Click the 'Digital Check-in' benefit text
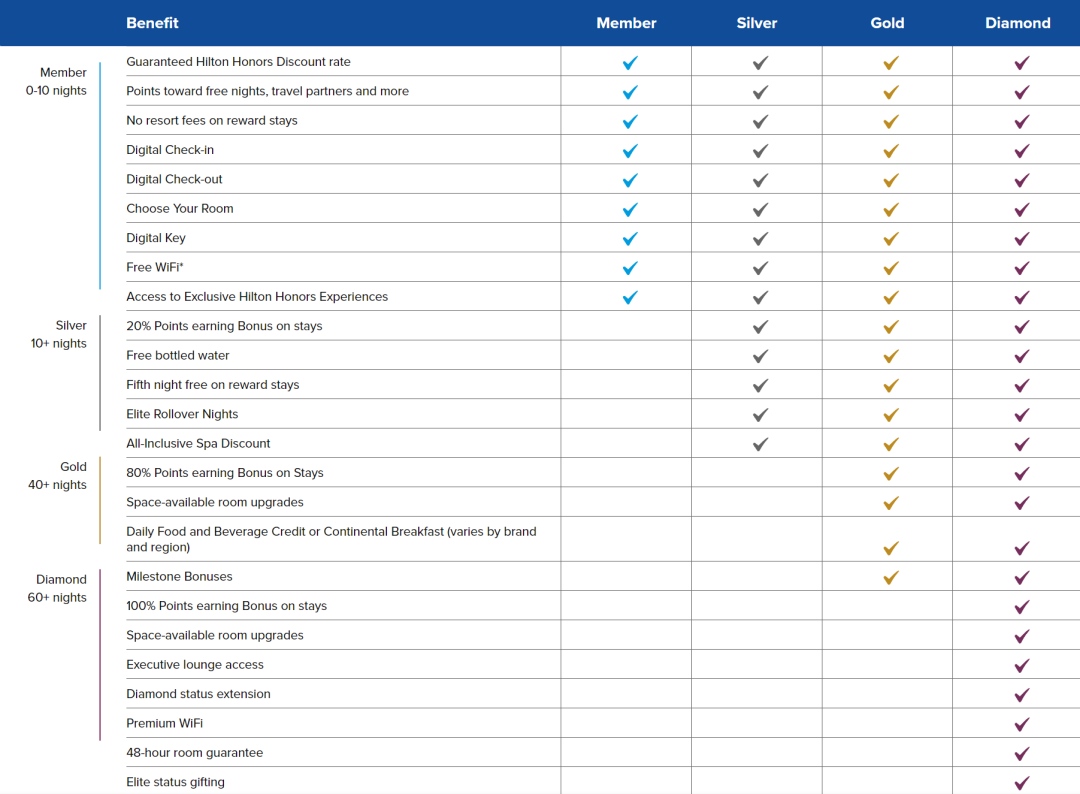This screenshot has width=1080, height=794. (x=170, y=149)
